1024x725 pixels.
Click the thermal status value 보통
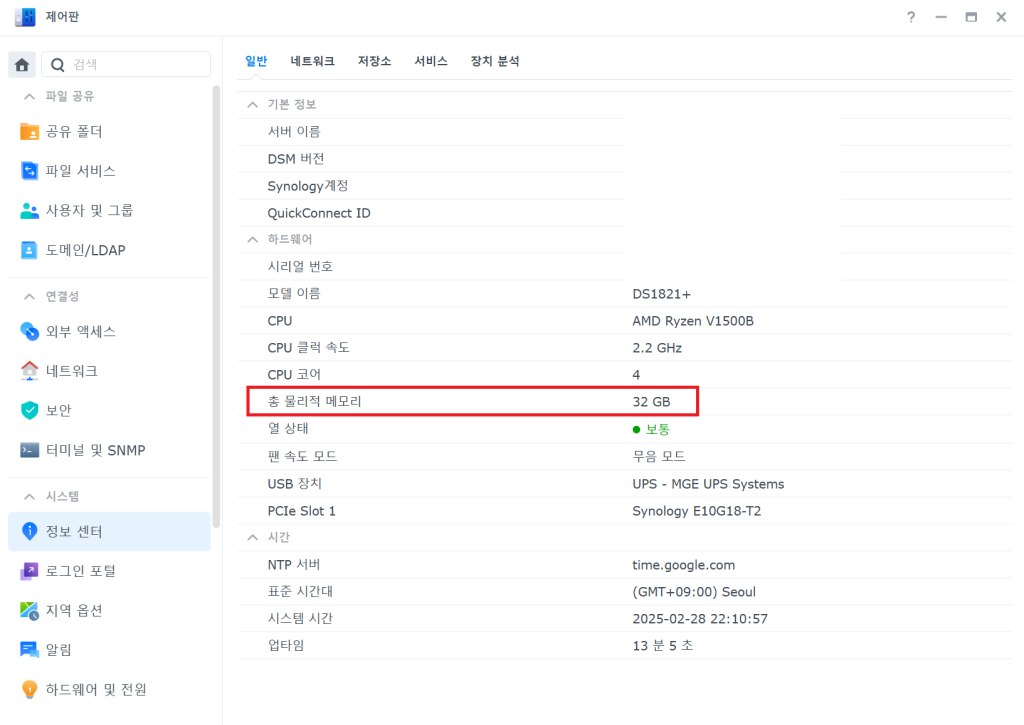coord(658,429)
